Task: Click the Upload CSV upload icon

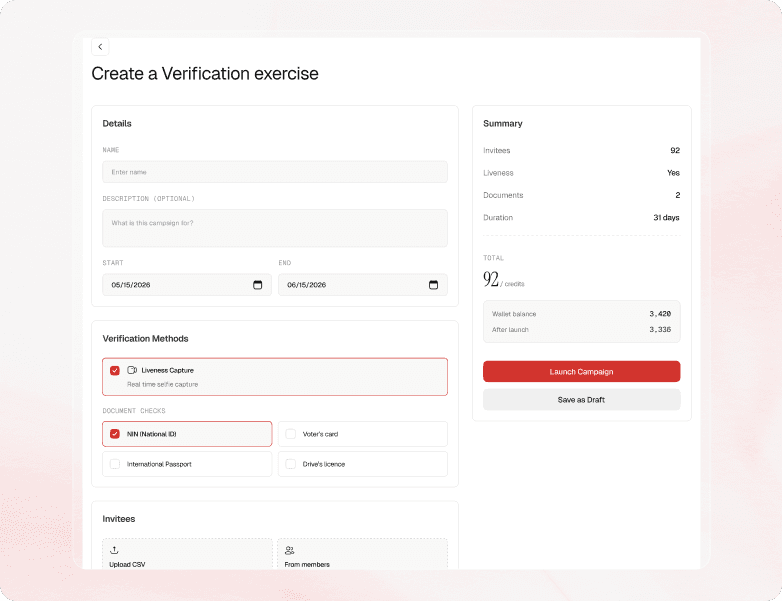Action: pyautogui.click(x=114, y=550)
